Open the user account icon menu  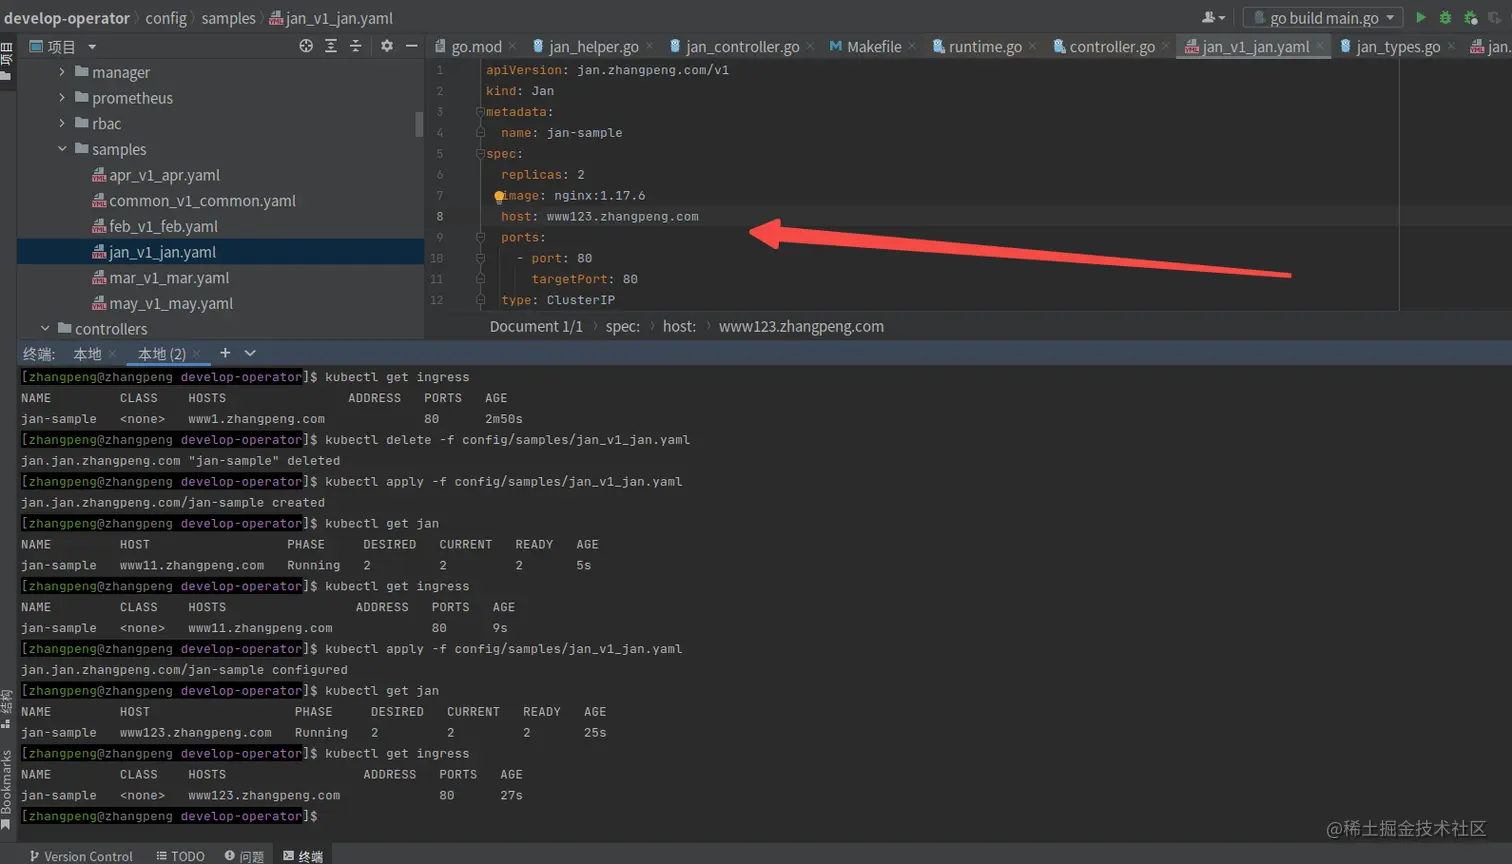(x=1212, y=17)
